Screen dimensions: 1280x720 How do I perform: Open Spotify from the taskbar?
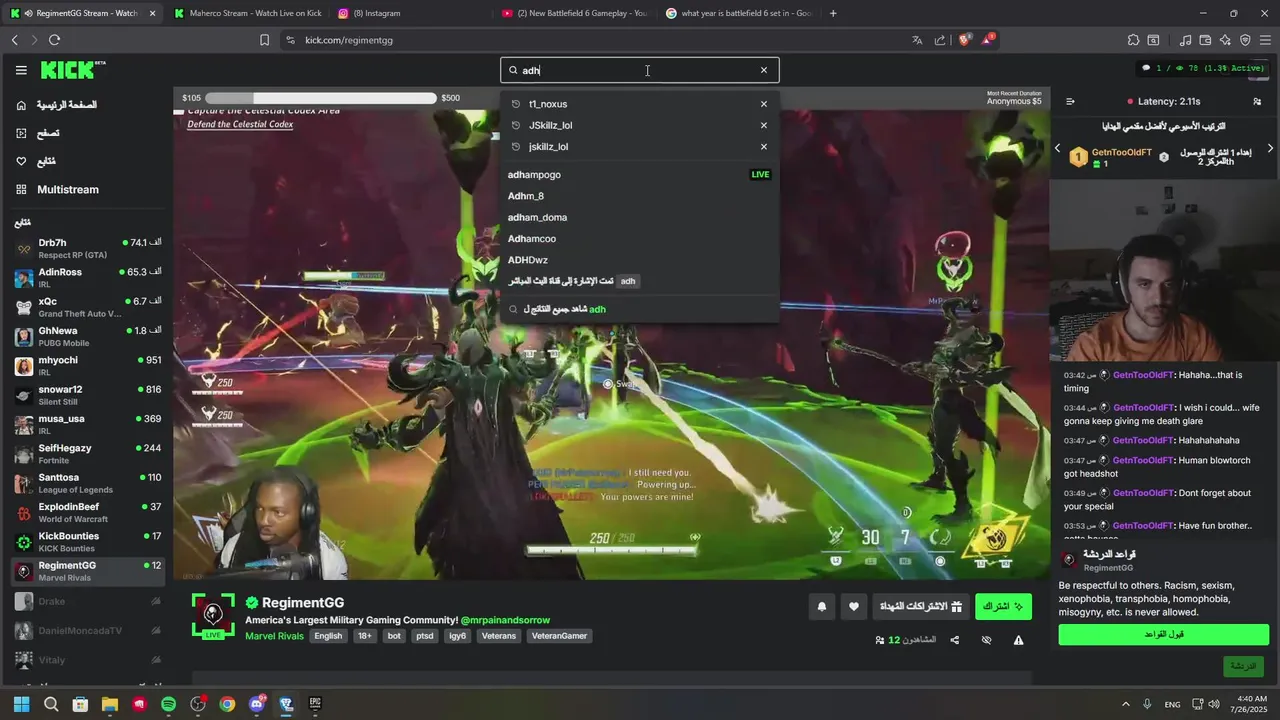(x=168, y=704)
